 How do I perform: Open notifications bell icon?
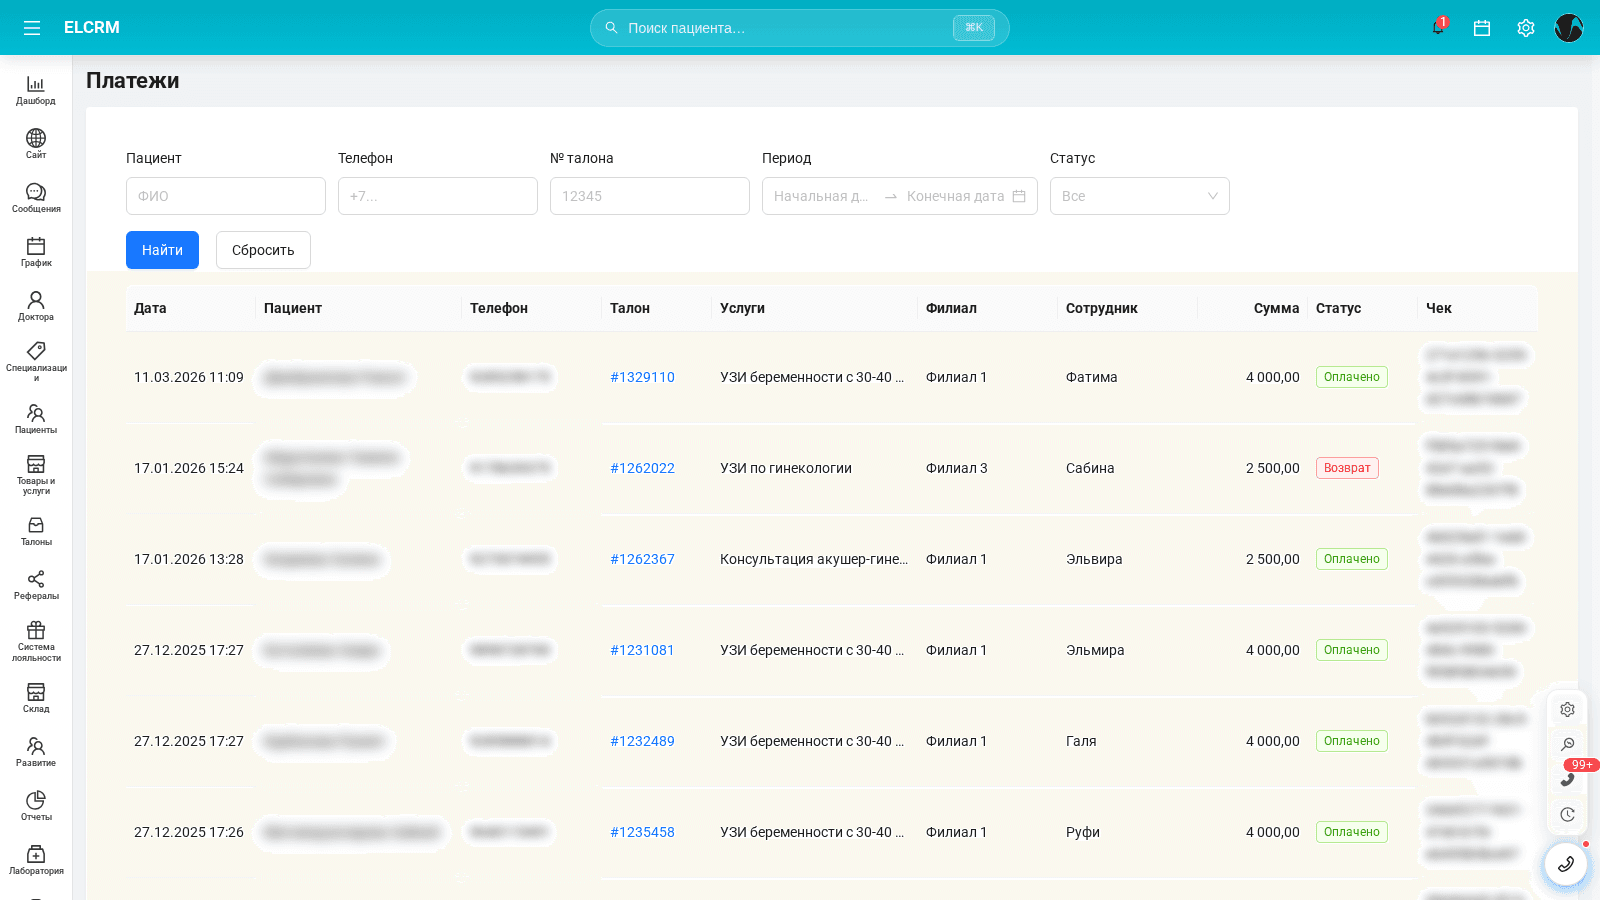tap(1438, 28)
